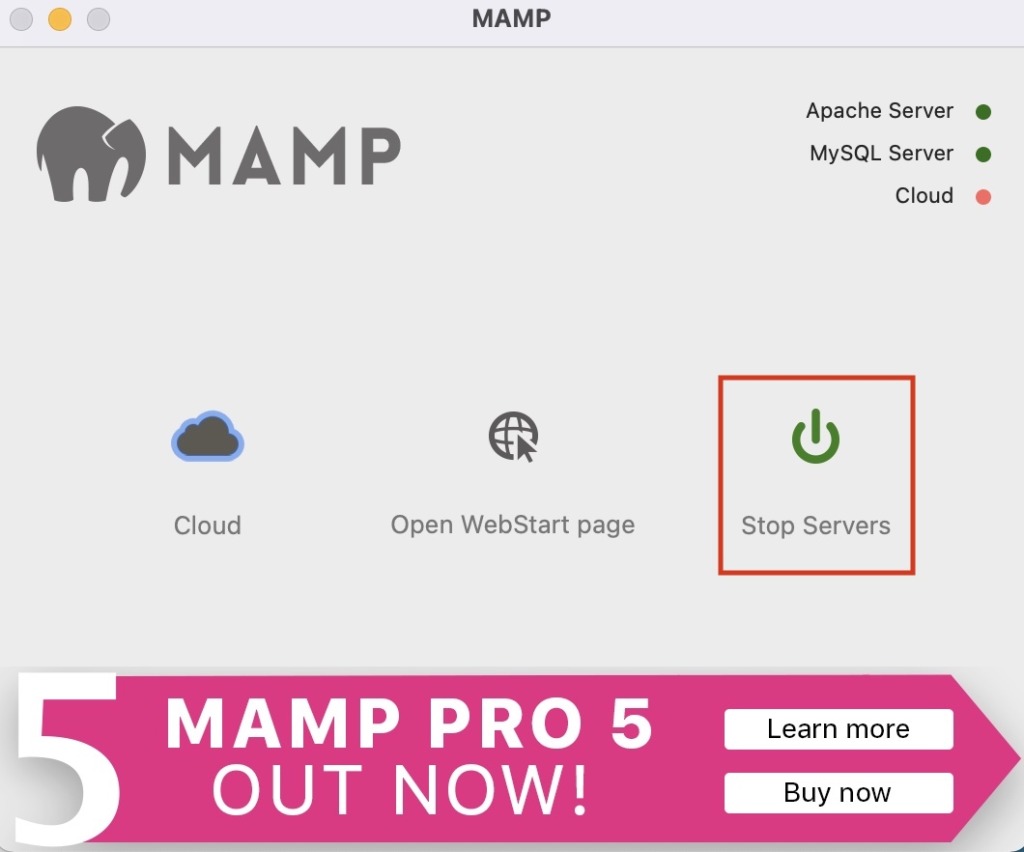Click the Apache Server status label

click(x=880, y=110)
